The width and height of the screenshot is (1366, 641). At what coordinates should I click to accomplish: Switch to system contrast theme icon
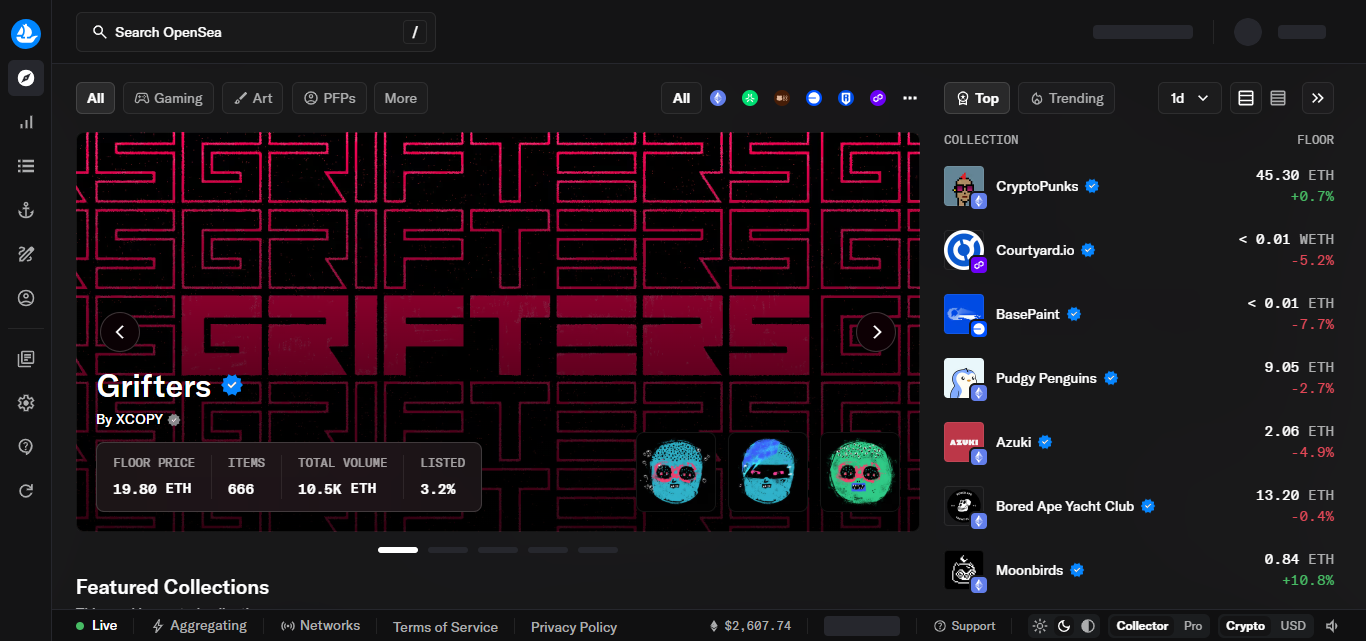1088,626
